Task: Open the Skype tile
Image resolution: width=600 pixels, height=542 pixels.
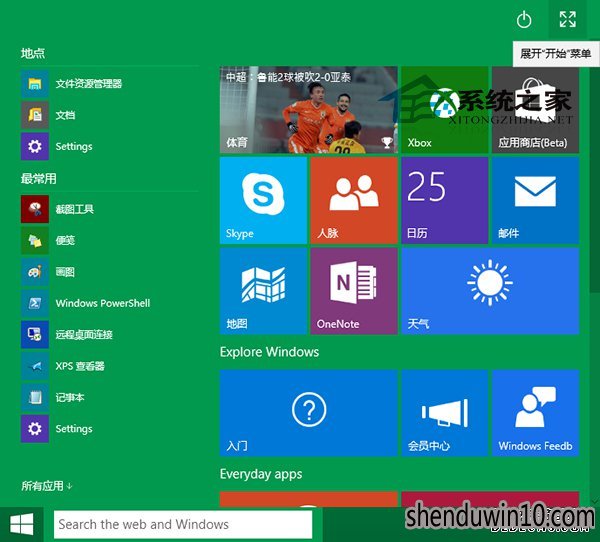Action: tap(263, 200)
